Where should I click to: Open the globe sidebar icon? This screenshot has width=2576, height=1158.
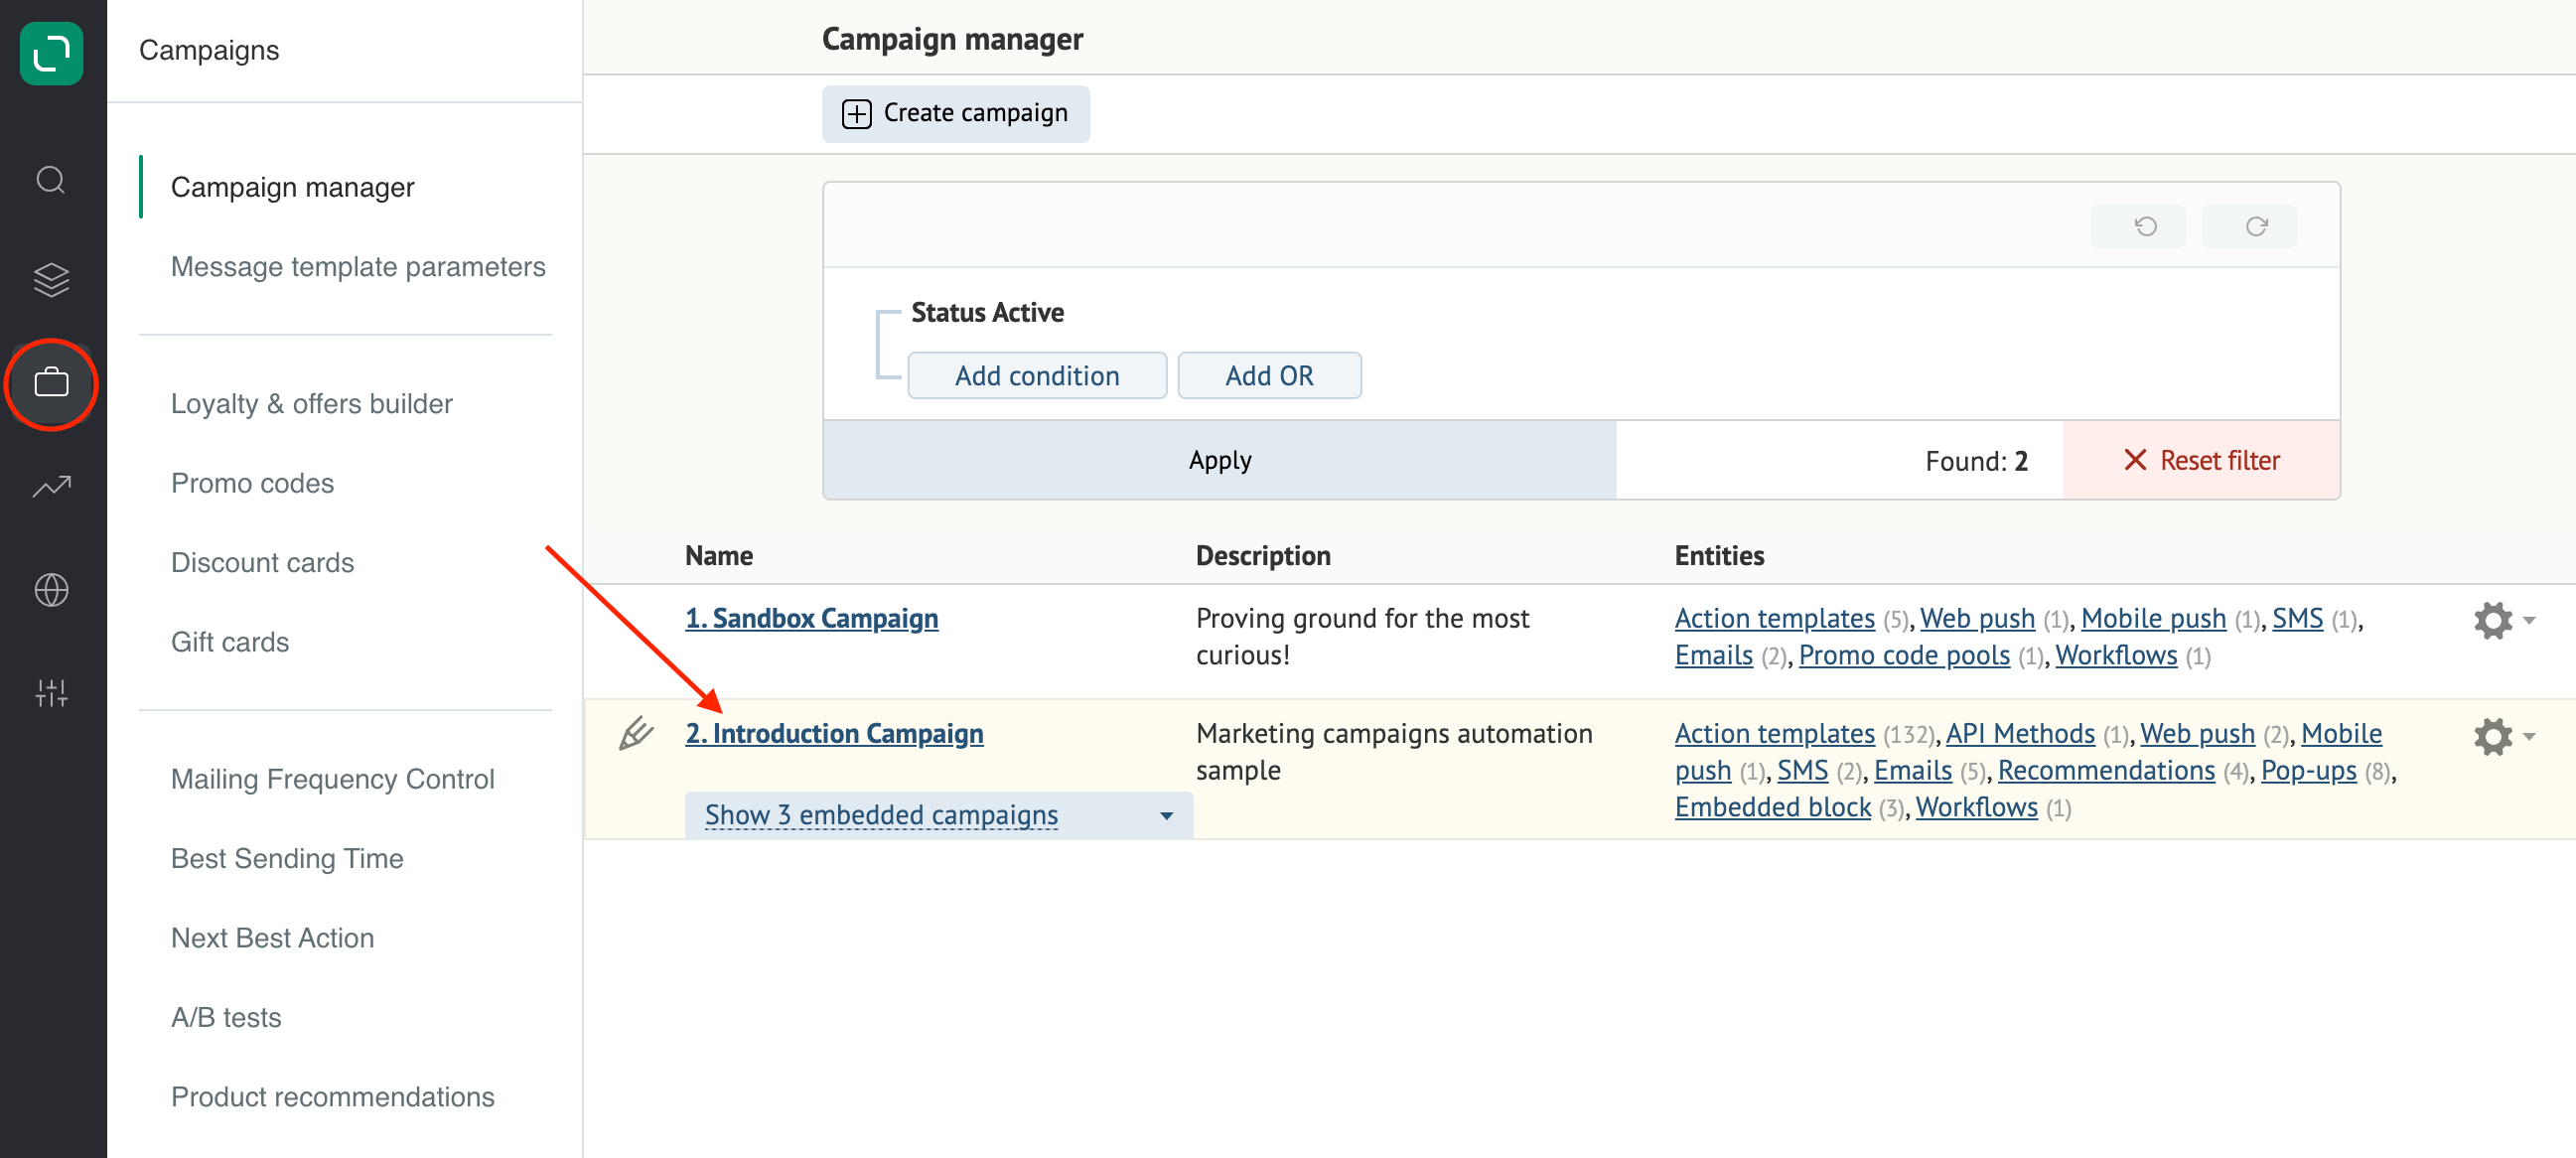click(51, 590)
